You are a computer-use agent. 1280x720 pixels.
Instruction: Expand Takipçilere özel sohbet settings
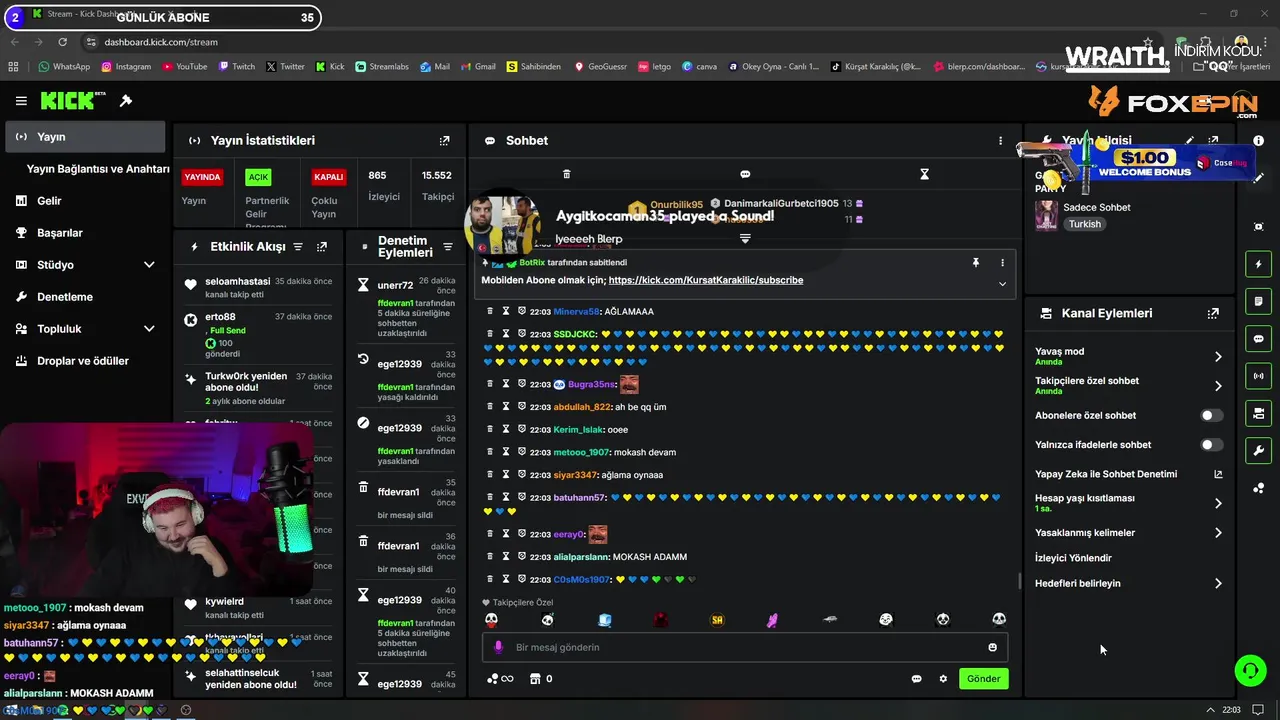tap(1218, 386)
